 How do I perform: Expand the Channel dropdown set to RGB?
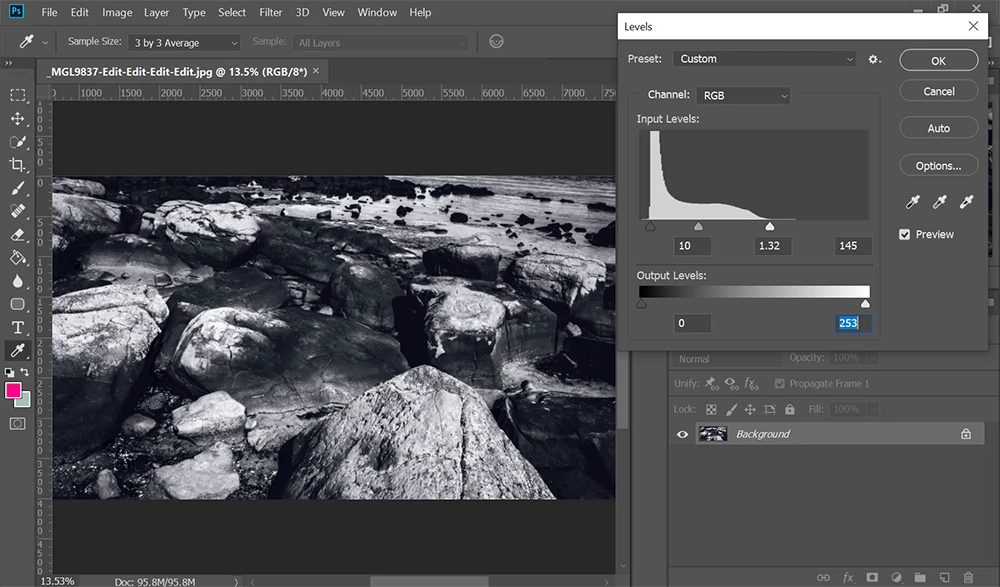(x=743, y=96)
